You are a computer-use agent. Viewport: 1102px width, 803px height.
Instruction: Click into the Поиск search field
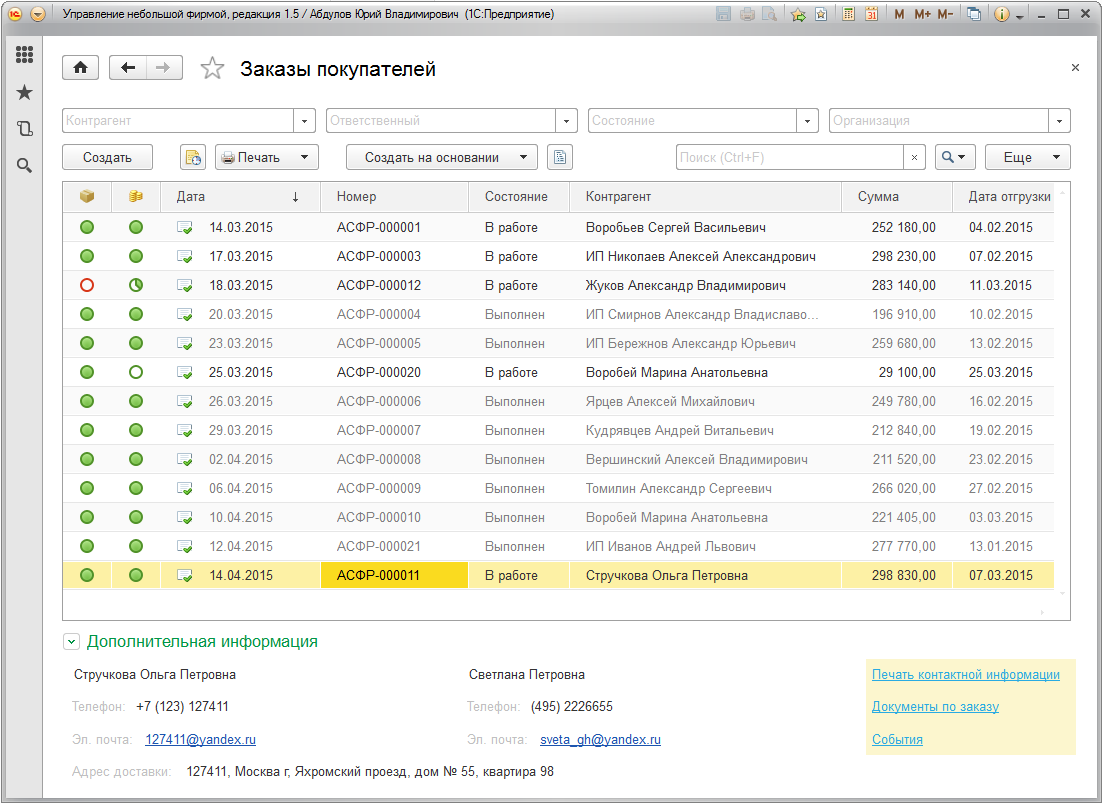click(x=790, y=157)
